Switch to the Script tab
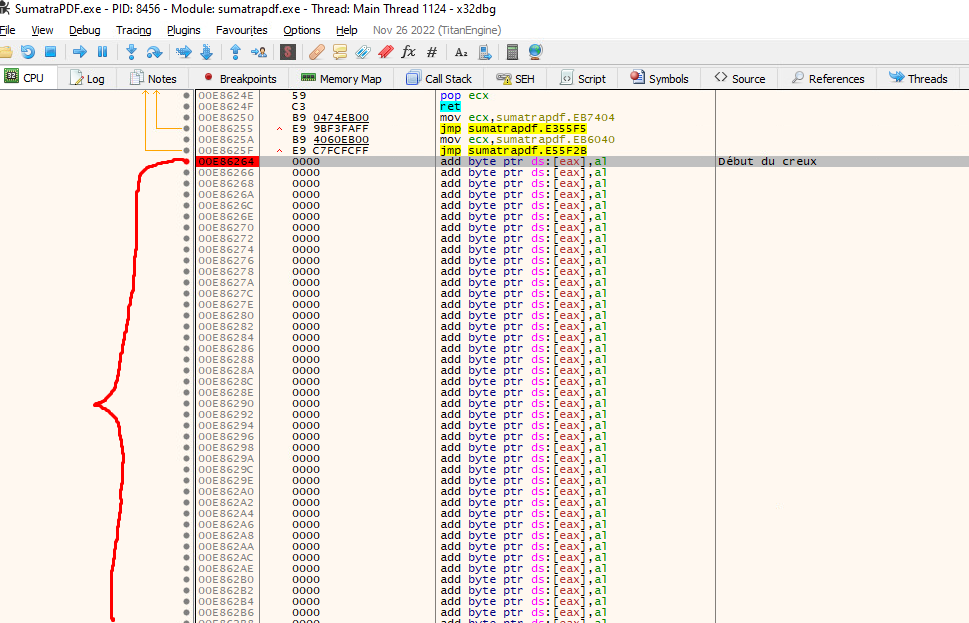Viewport: 969px width, 623px height. (x=583, y=78)
